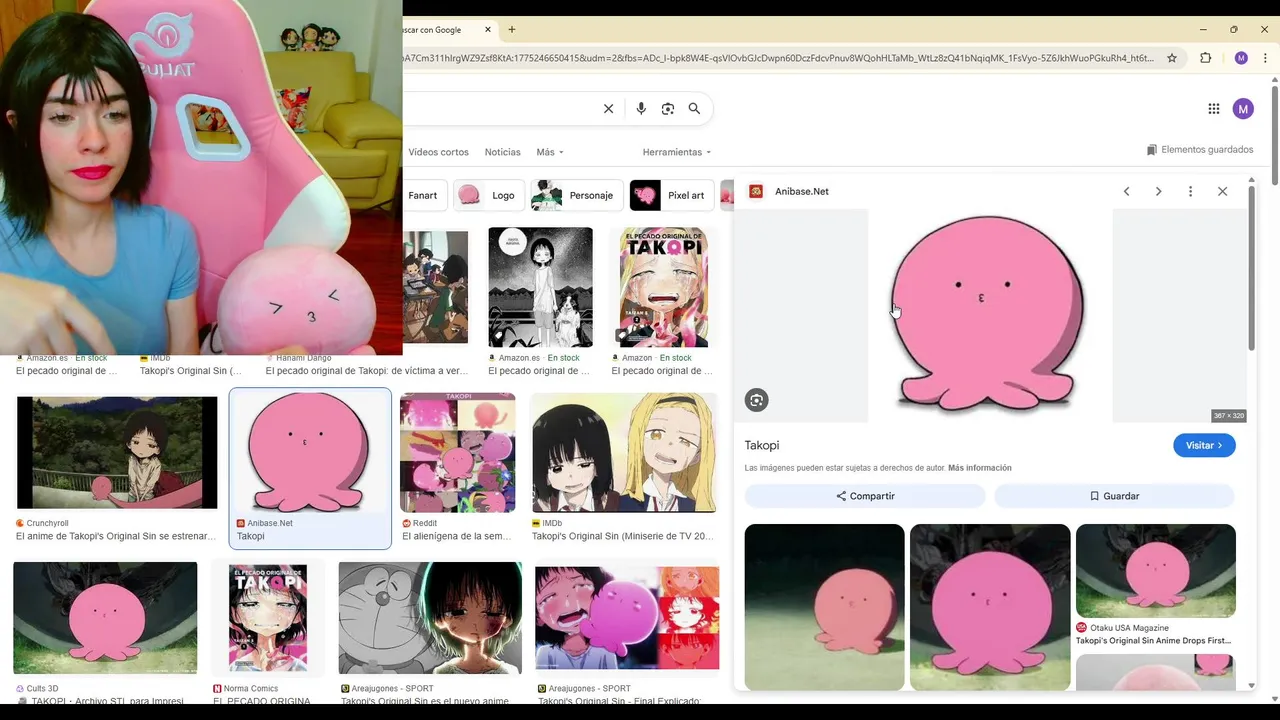1280x720 pixels.
Task: Select the Anibase.Net Takopi thumbnail result
Action: click(x=310, y=452)
